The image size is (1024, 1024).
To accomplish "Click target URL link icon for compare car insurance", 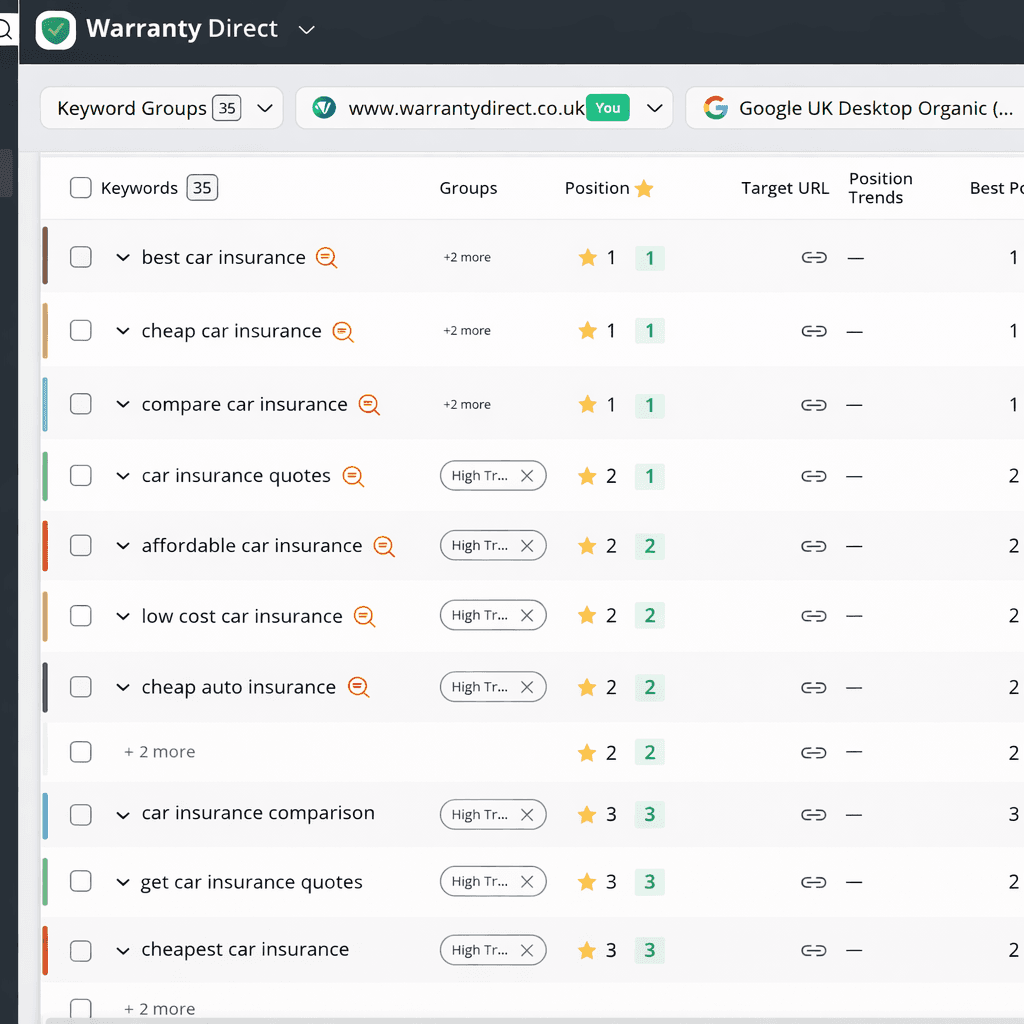I will [814, 406].
